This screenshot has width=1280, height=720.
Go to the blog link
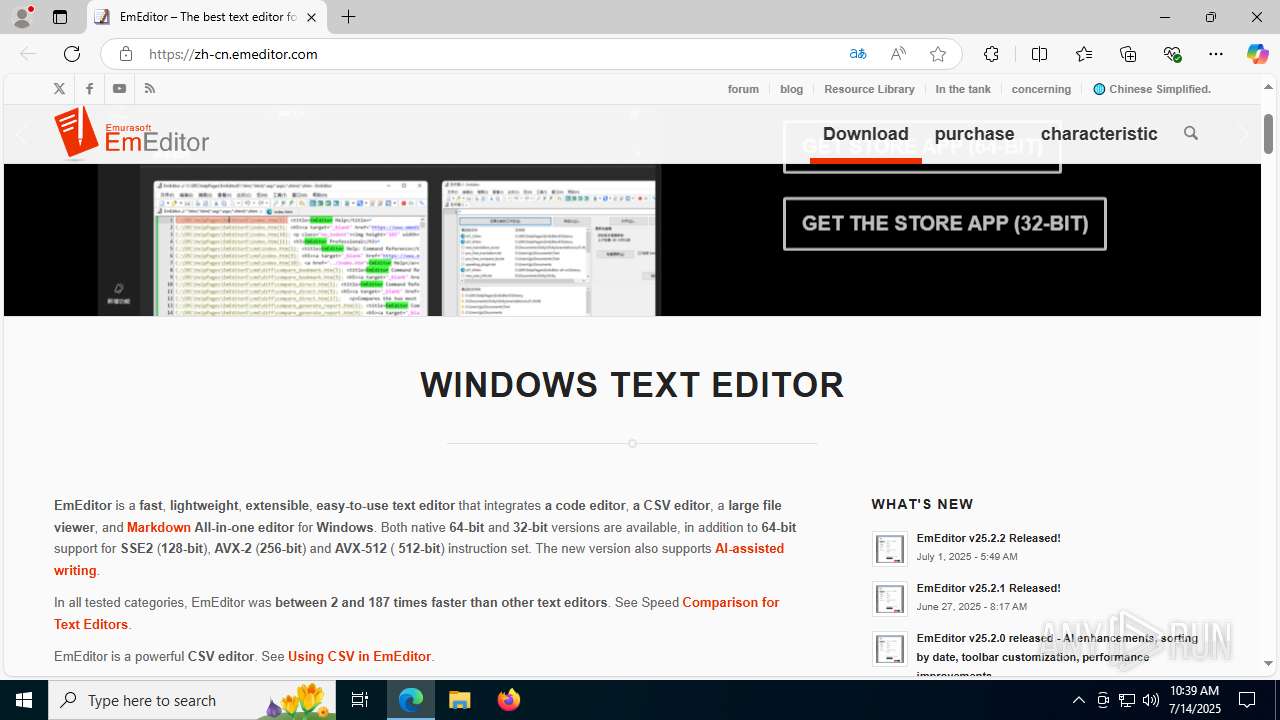point(791,89)
